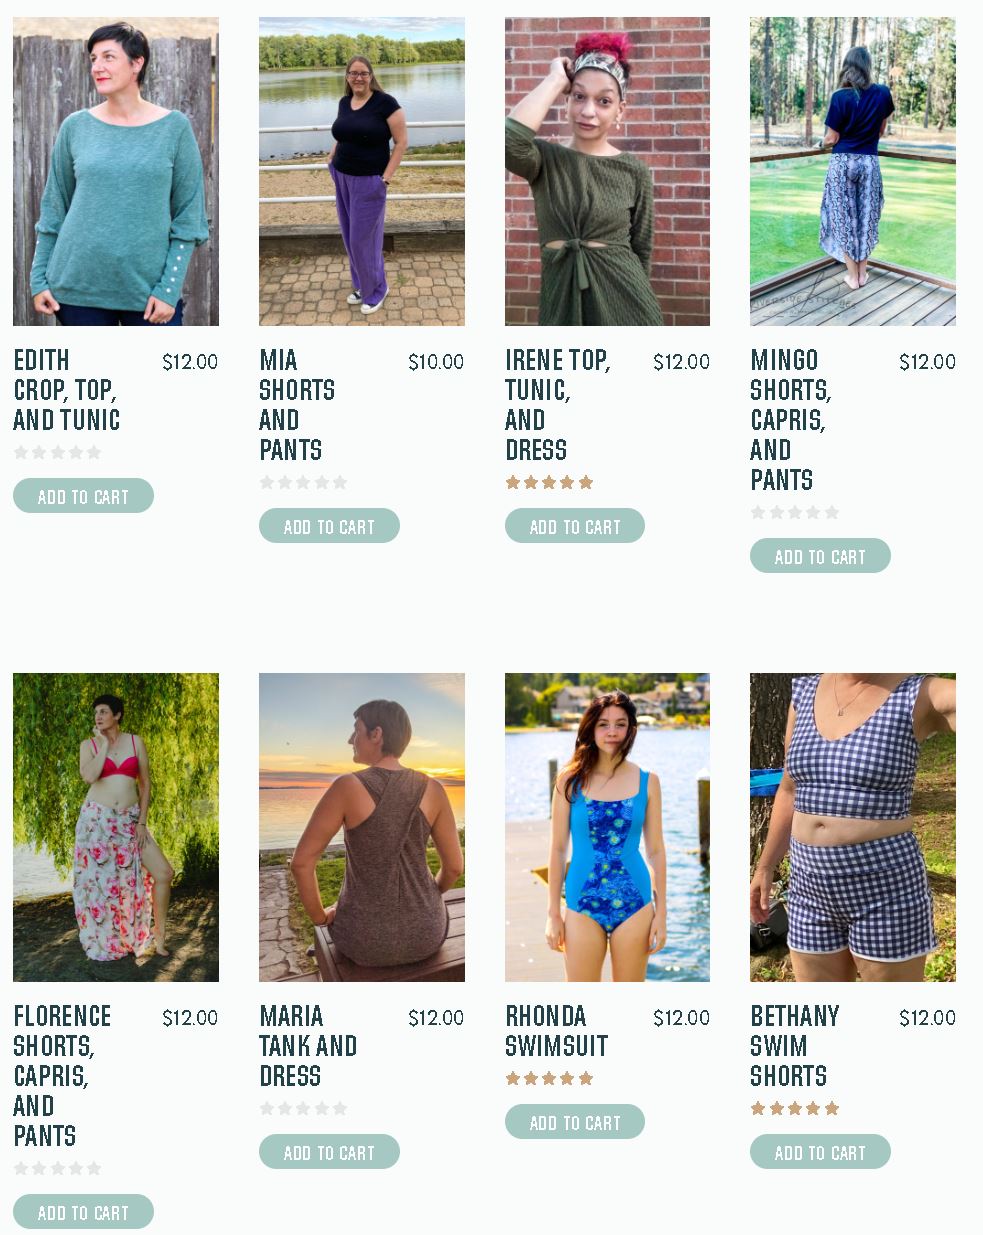Open the Edith Crop, Top, and Tunic photo
This screenshot has width=983, height=1235.
pos(116,171)
